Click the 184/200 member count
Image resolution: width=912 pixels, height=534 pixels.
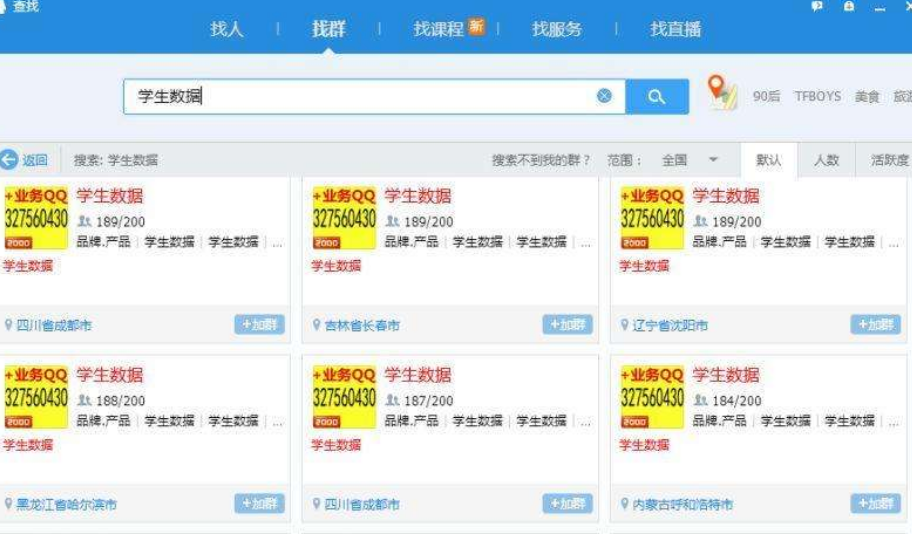pos(736,401)
